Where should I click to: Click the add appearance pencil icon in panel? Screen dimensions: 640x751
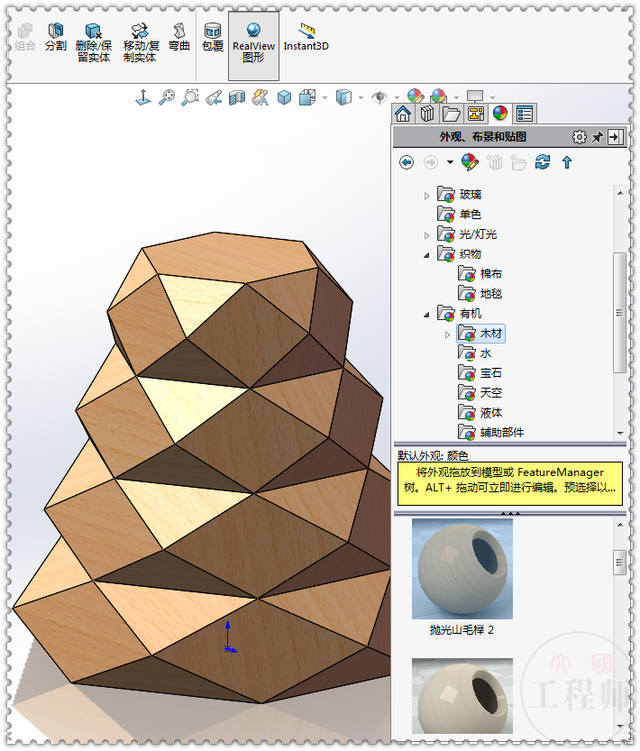click(470, 162)
